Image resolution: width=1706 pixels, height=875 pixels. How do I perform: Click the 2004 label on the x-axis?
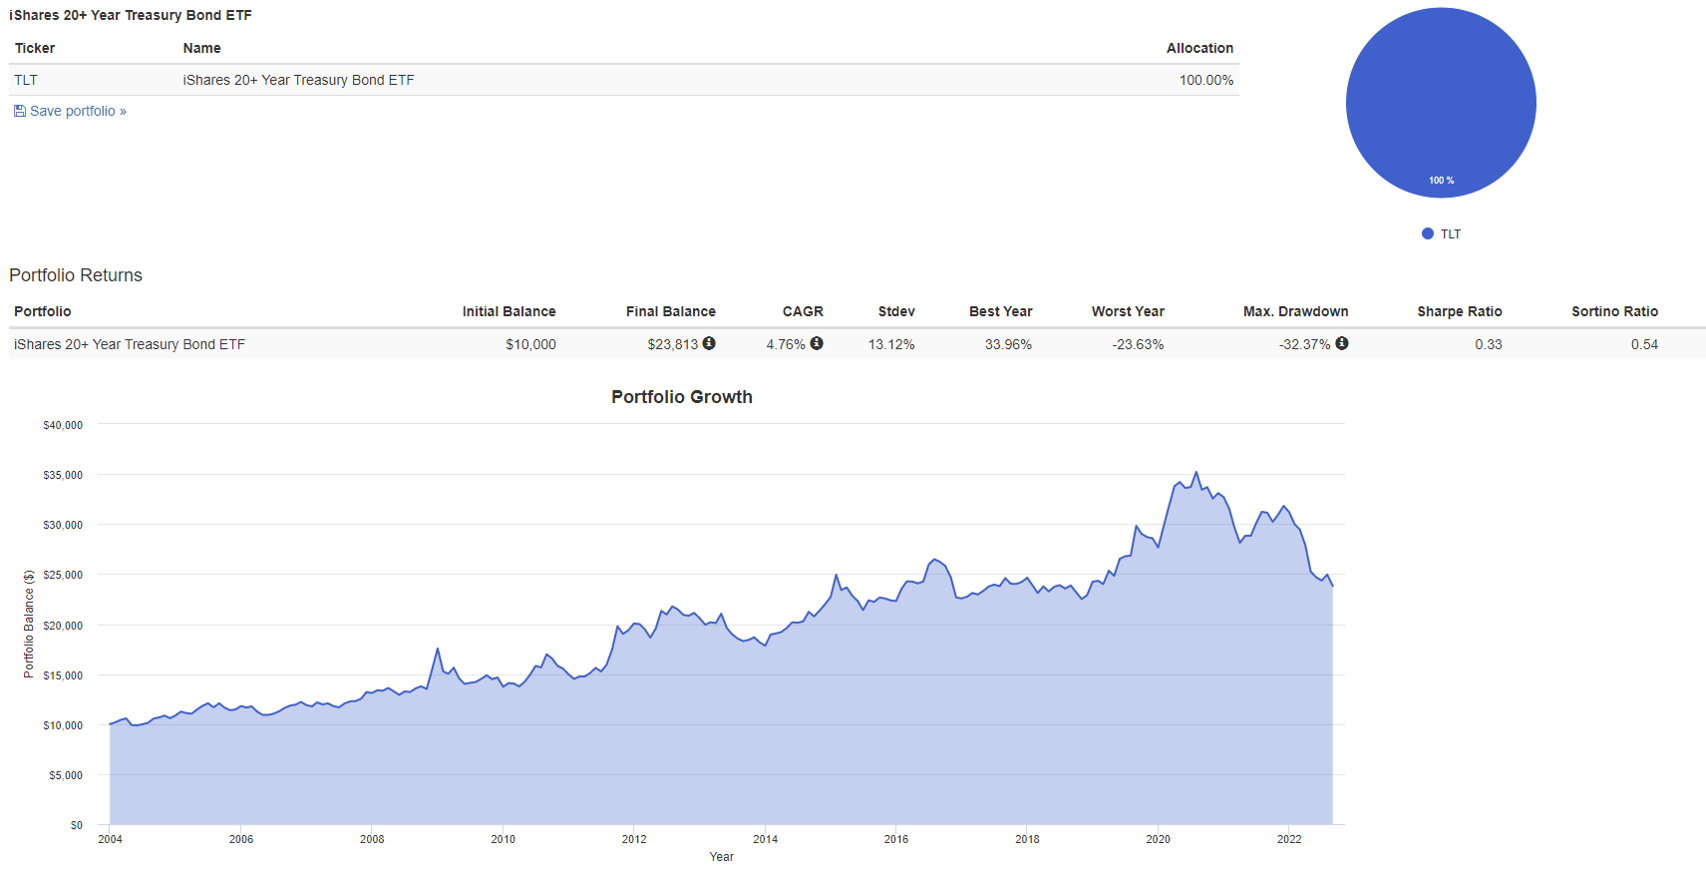pyautogui.click(x=110, y=839)
